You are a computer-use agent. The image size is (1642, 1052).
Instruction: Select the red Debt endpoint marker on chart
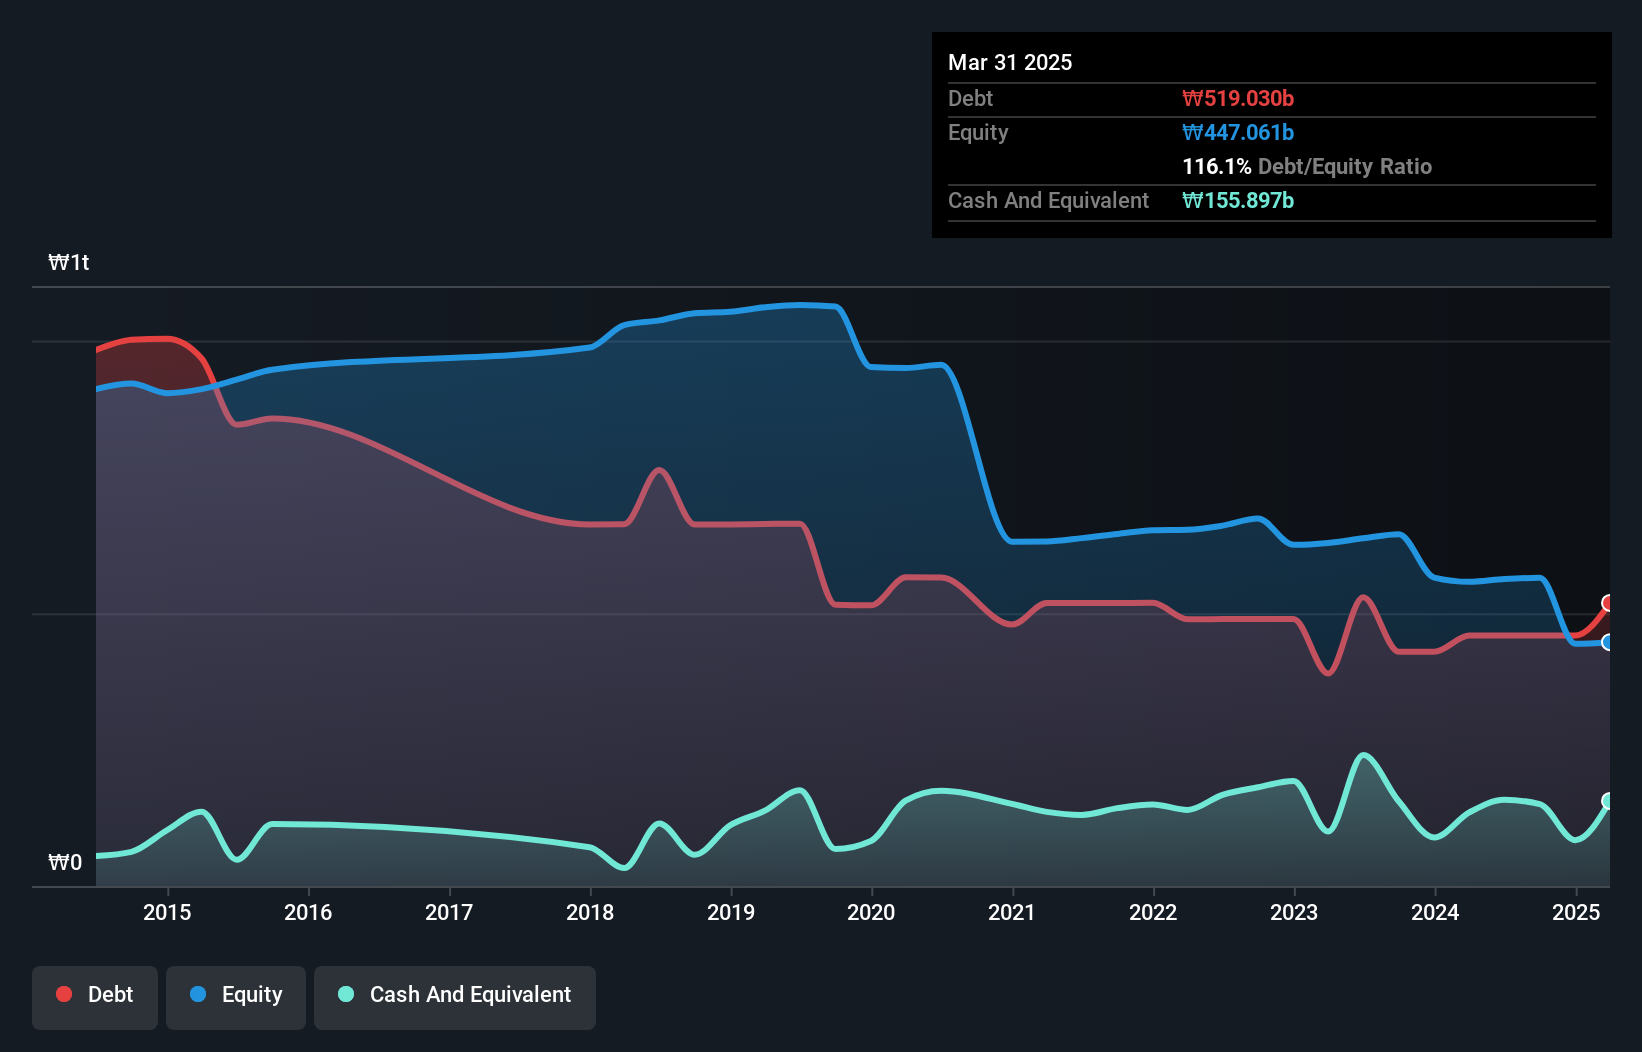click(1606, 602)
